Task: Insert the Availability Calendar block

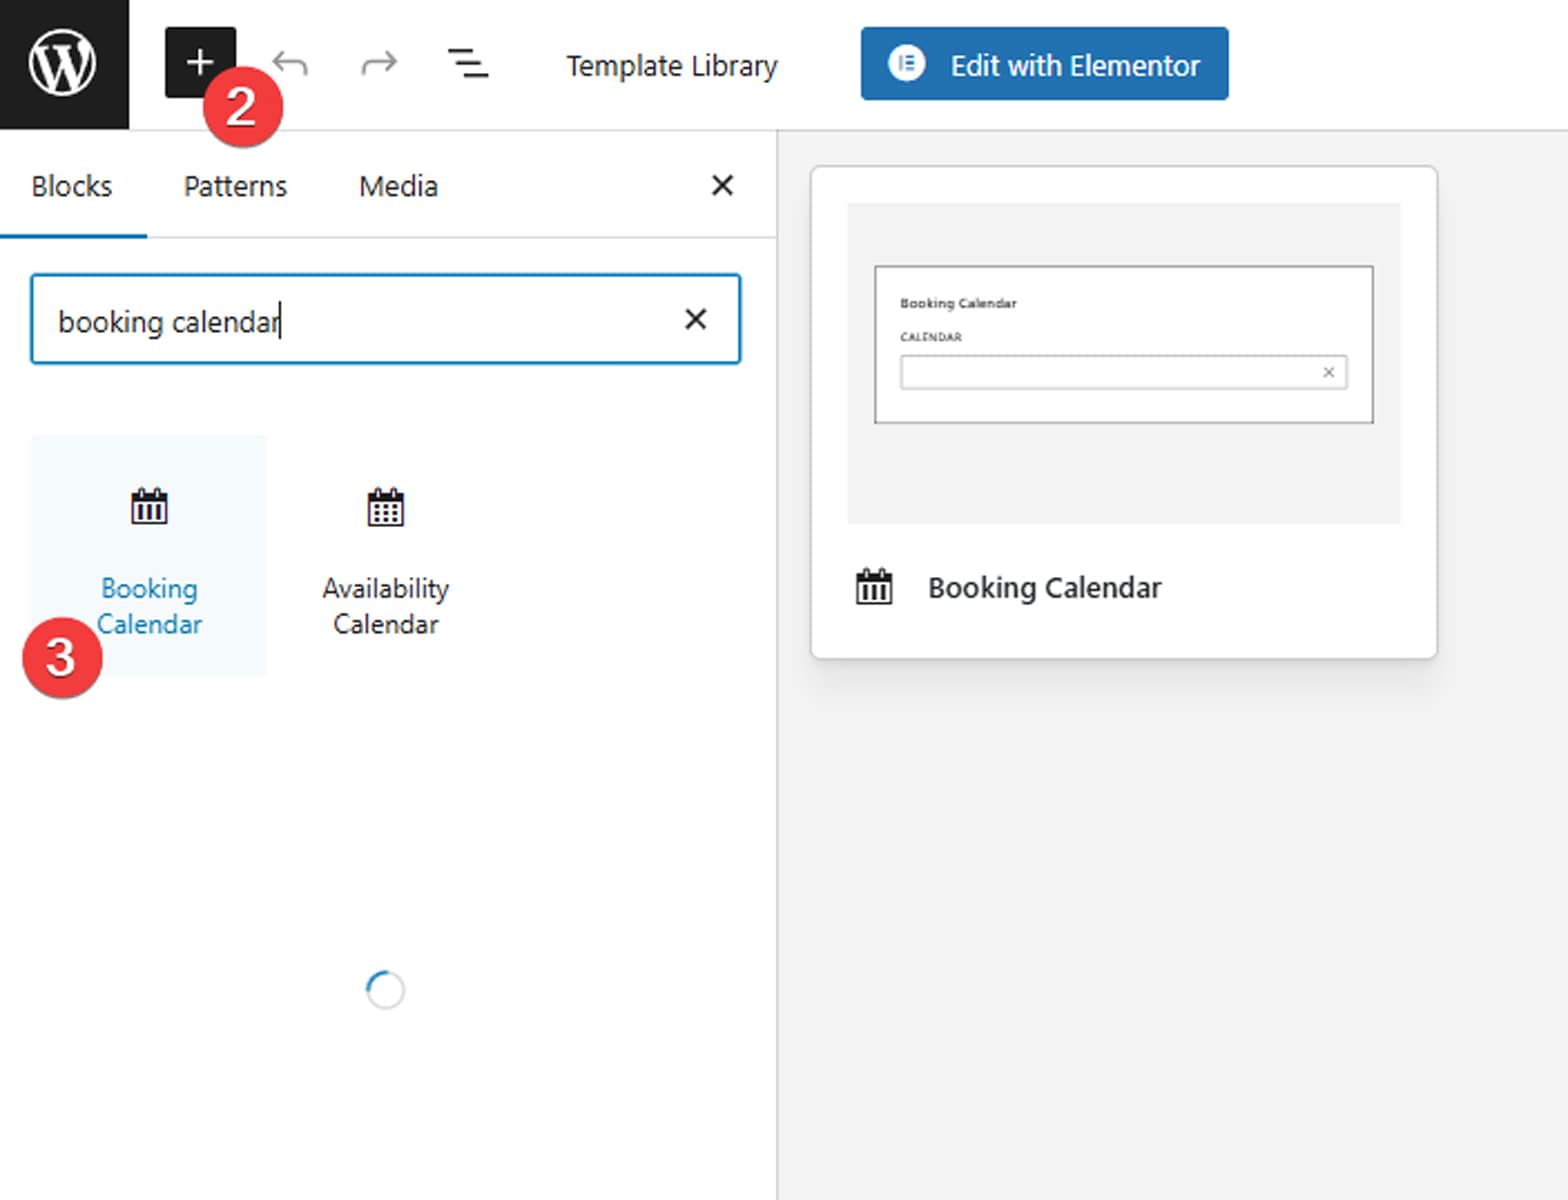Action: (385, 556)
